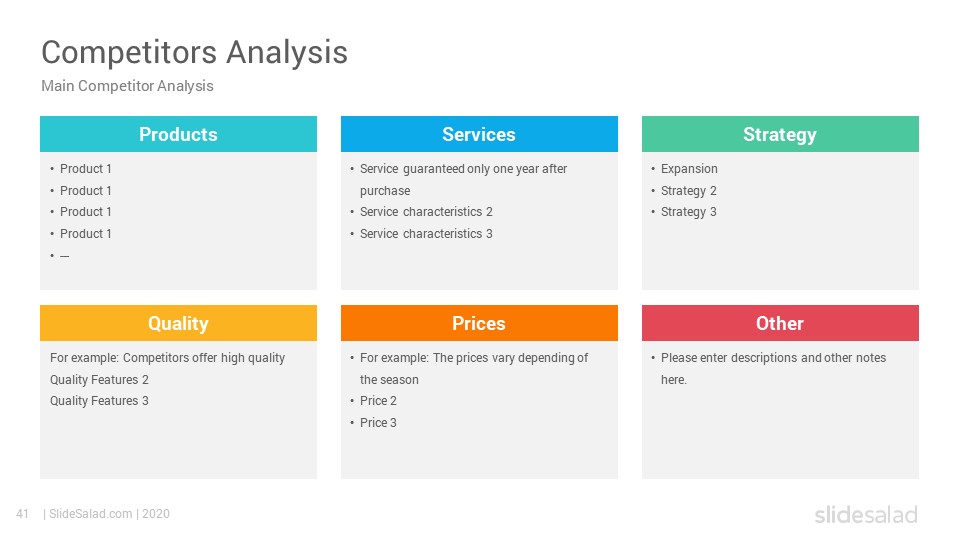This screenshot has width=960, height=540.
Task: Click Service characteristics 2 text
Action: 426,212
